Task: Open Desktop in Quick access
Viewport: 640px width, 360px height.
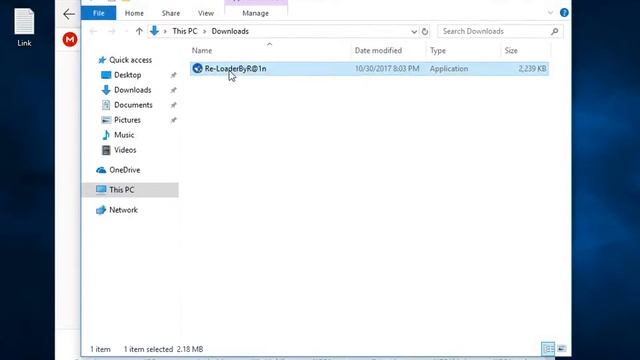Action: tap(128, 75)
